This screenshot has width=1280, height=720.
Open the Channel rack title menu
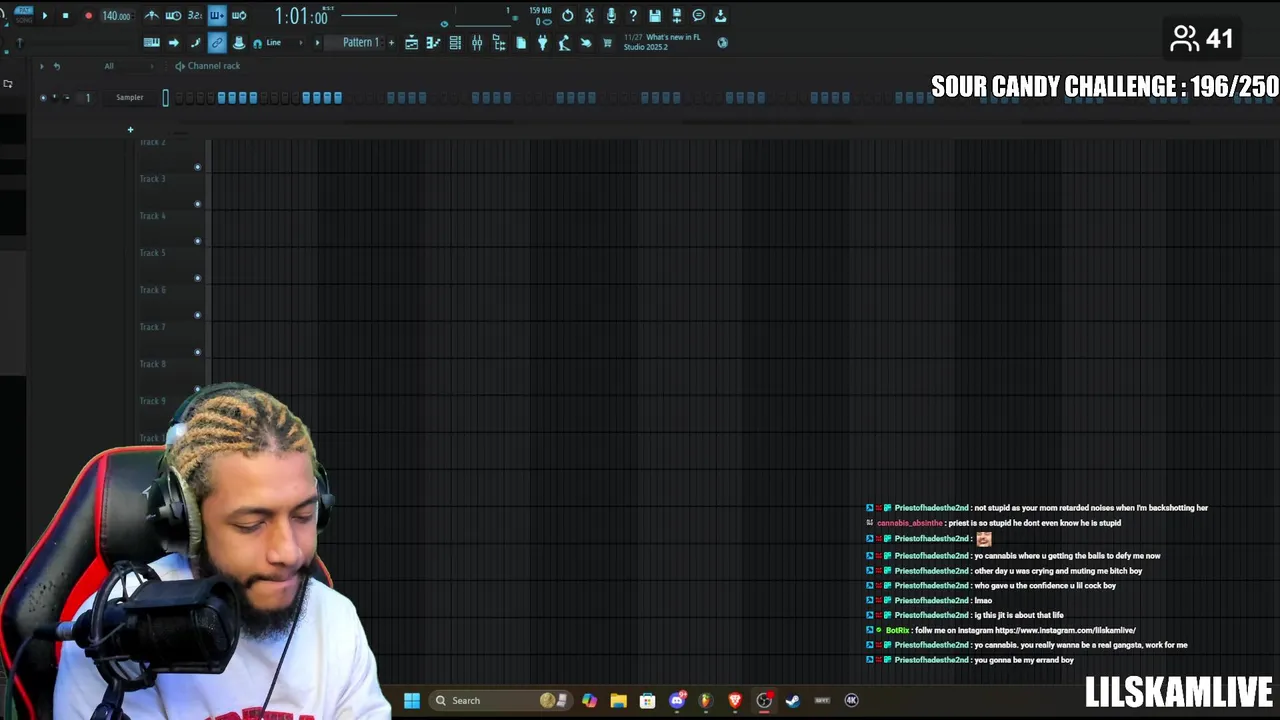coord(213,66)
